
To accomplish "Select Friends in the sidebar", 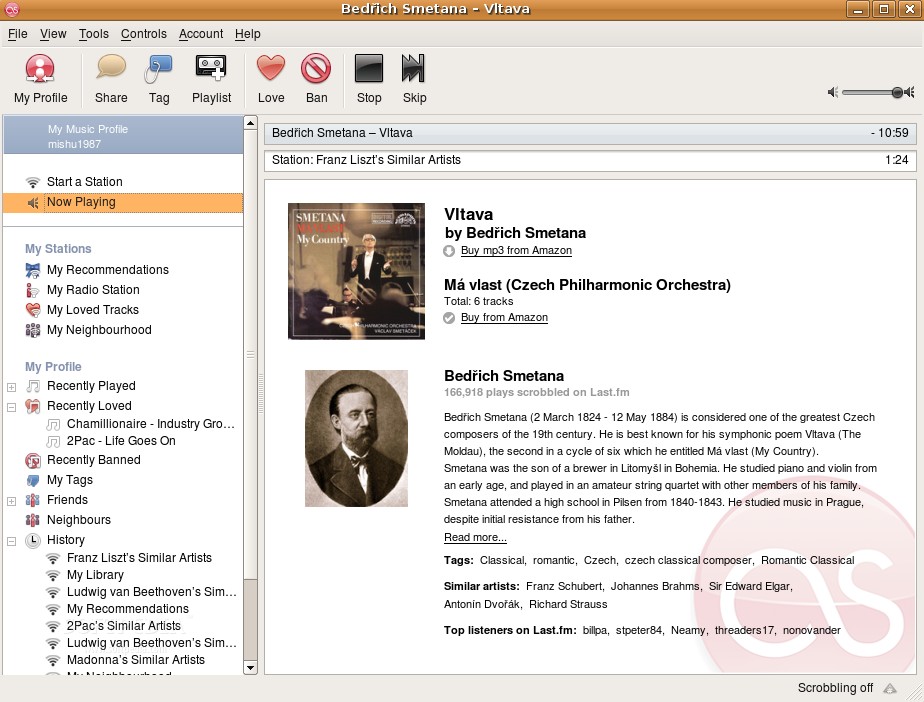I will 67,500.
